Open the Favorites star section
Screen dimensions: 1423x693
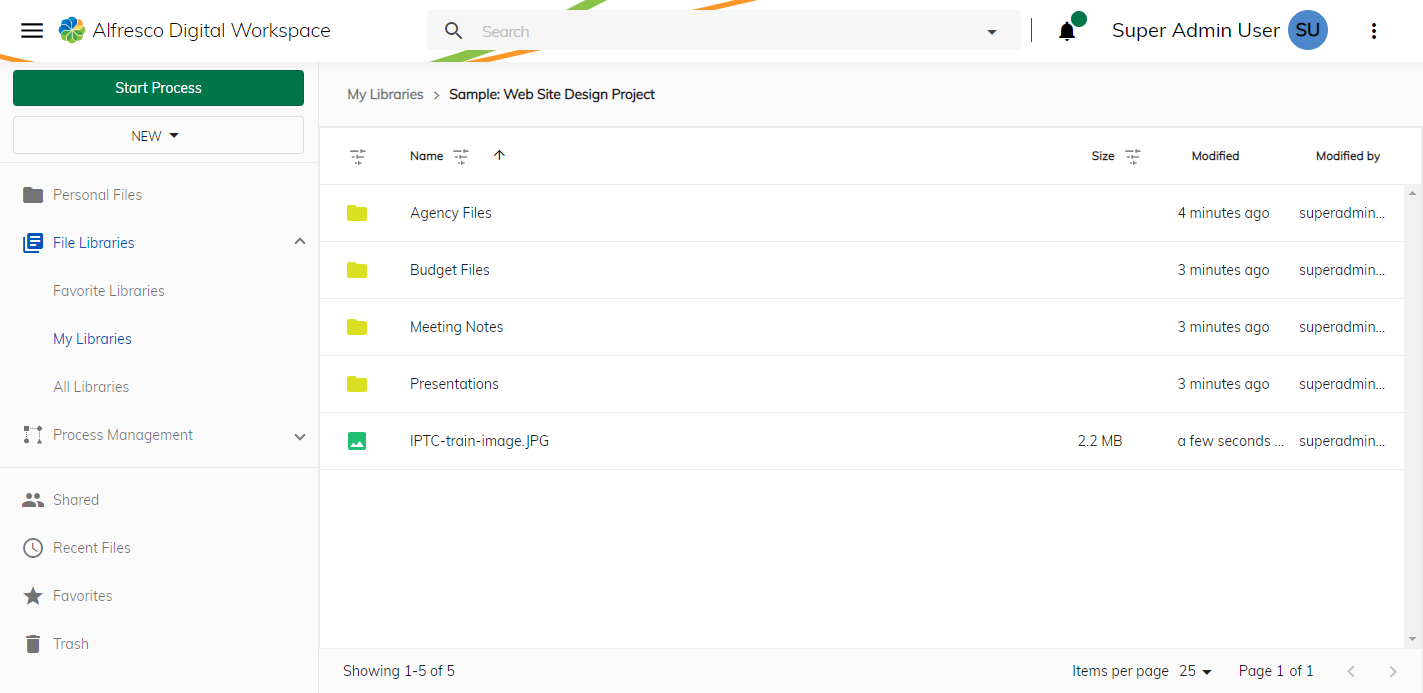point(81,595)
